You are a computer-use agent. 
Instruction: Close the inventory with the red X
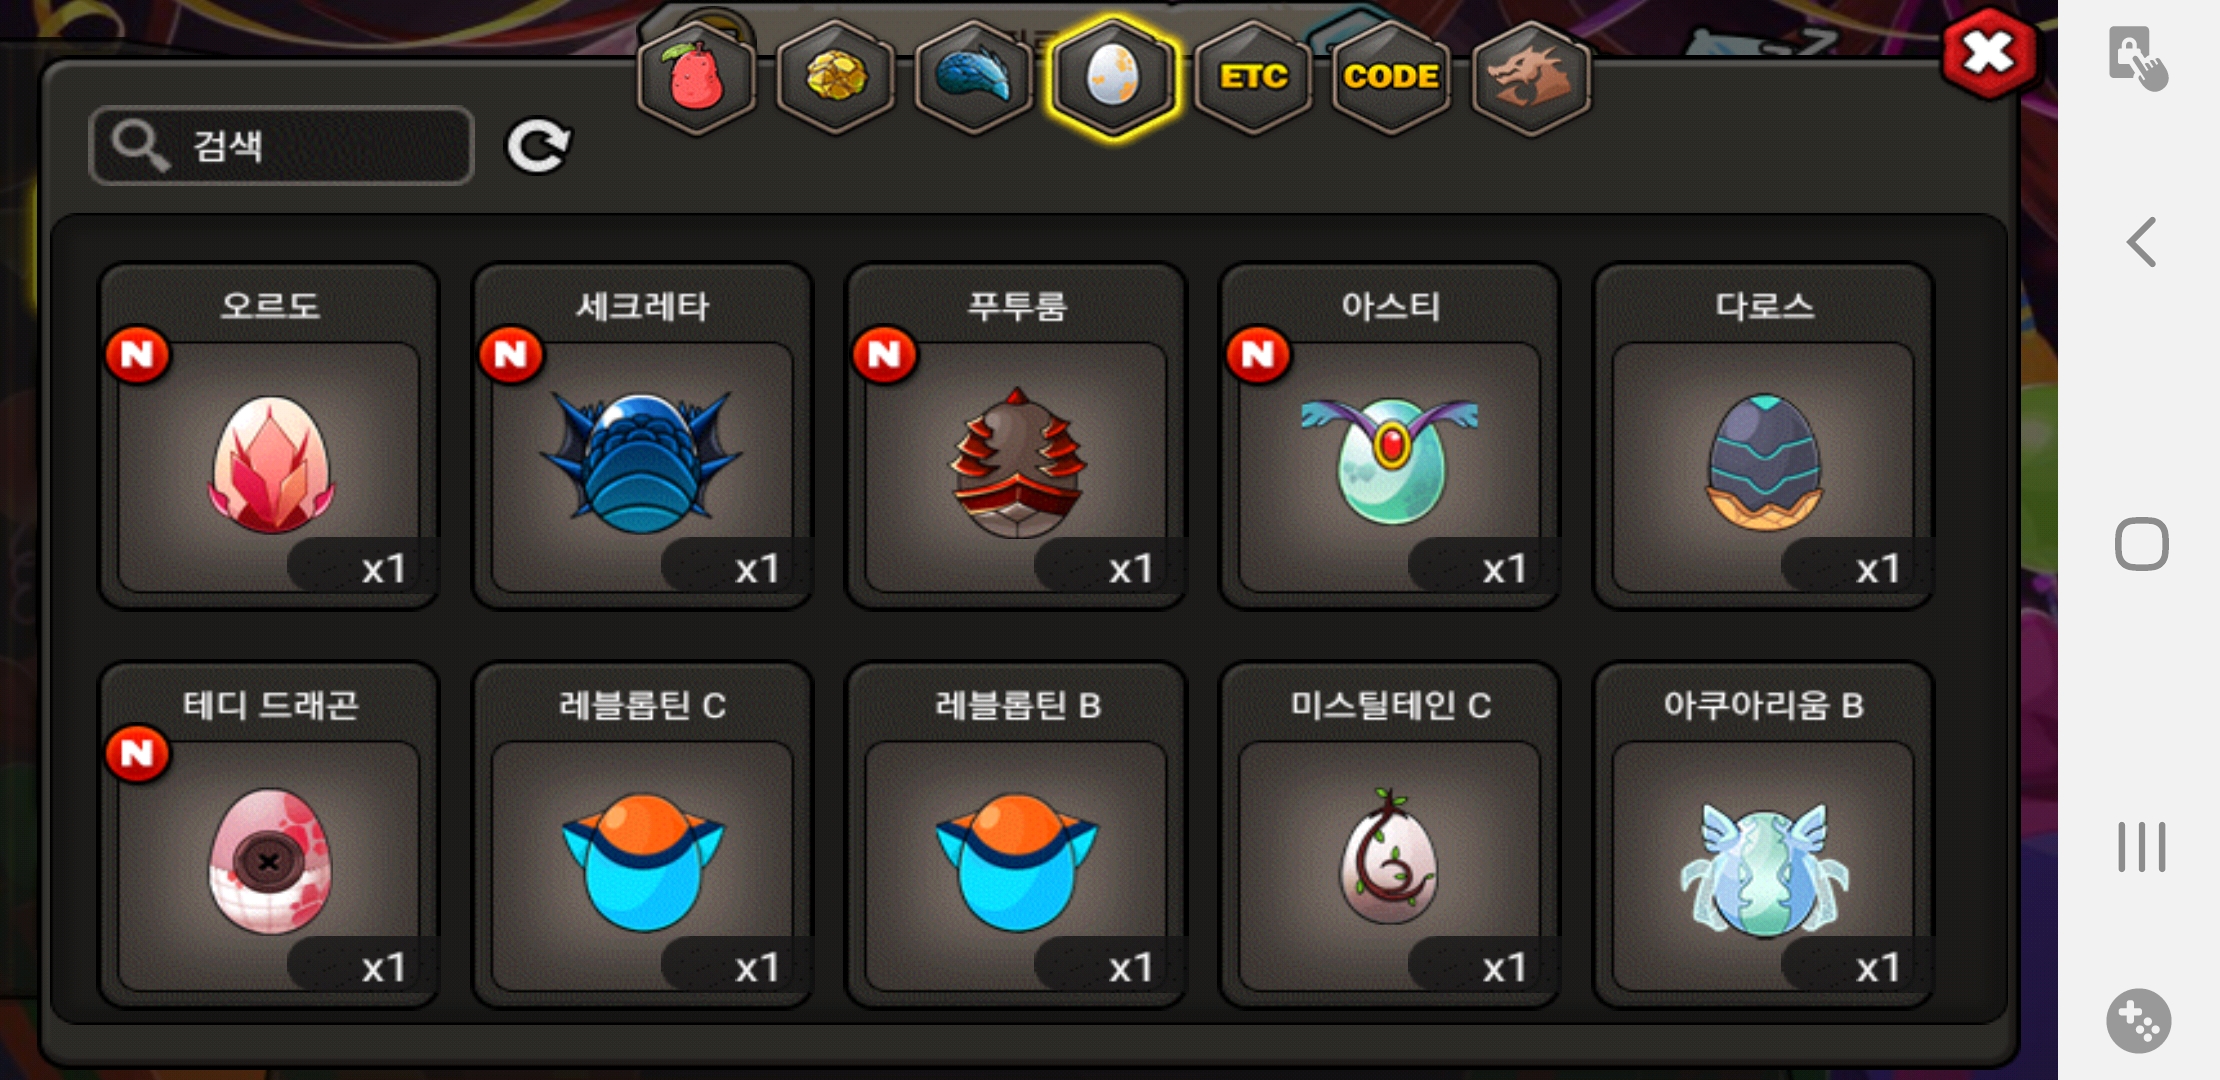(x=1989, y=53)
